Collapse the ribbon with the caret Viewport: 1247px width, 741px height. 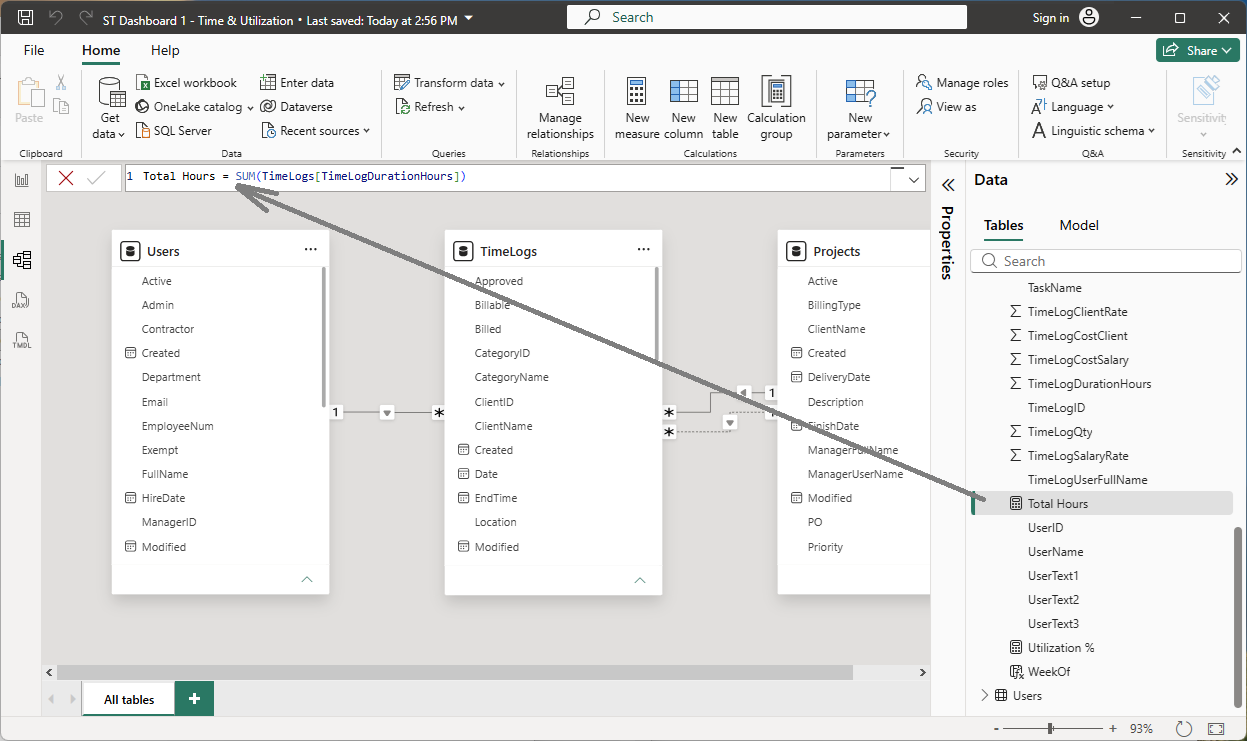coord(1238,152)
